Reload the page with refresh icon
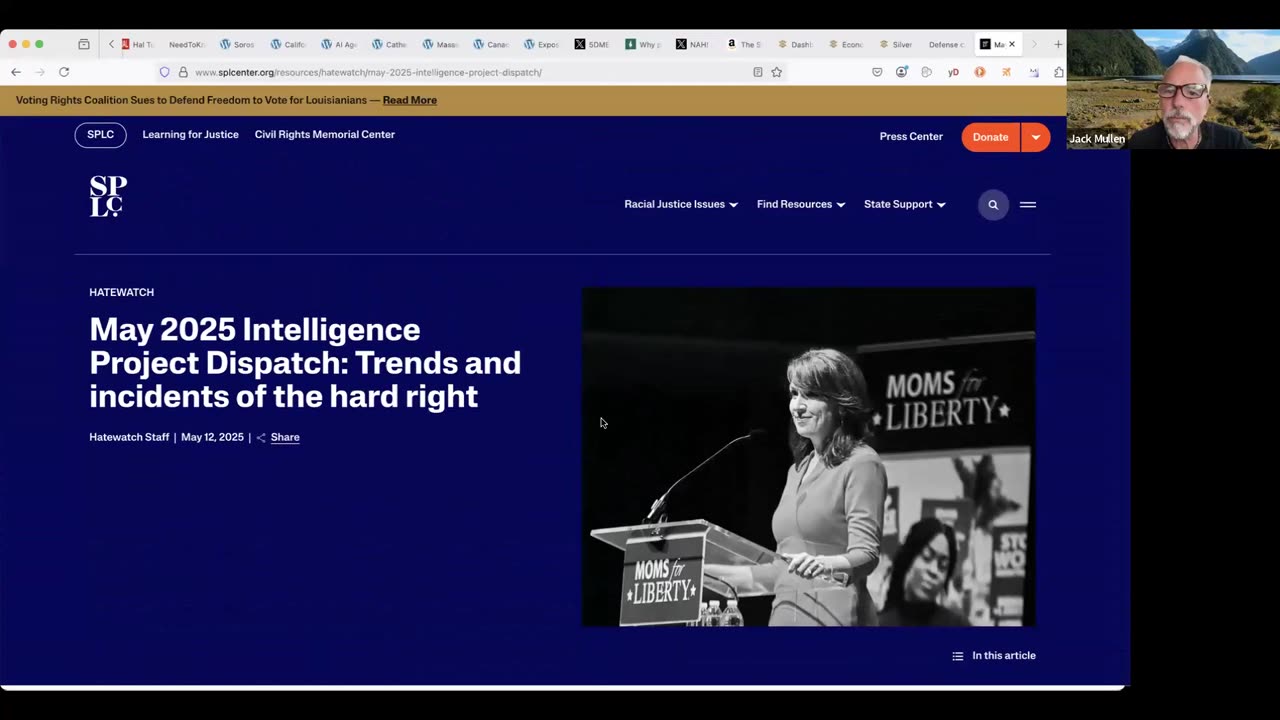 [x=64, y=72]
